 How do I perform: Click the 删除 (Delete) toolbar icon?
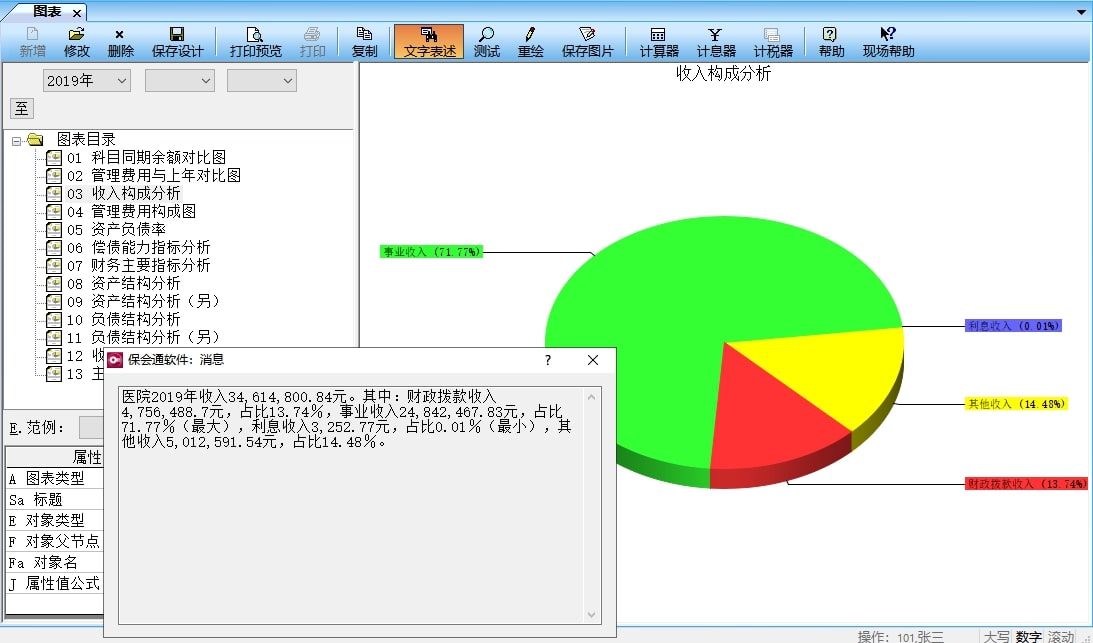(x=120, y=41)
